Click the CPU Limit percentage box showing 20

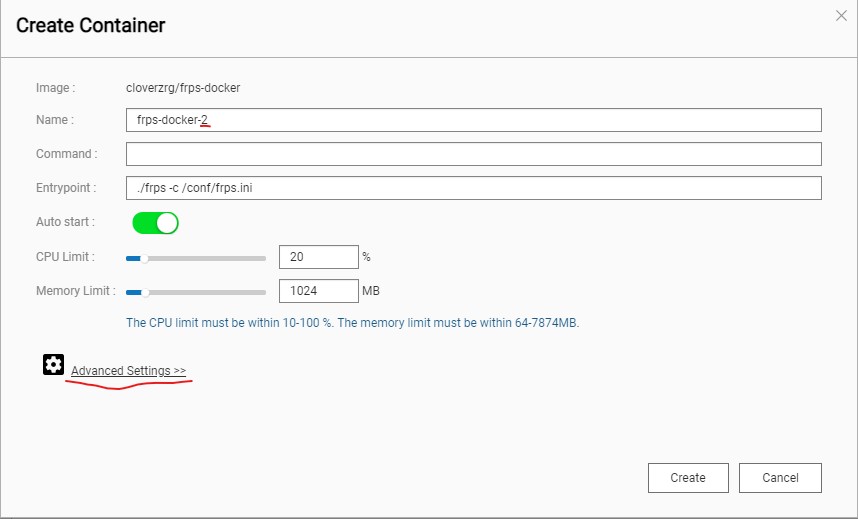(318, 257)
